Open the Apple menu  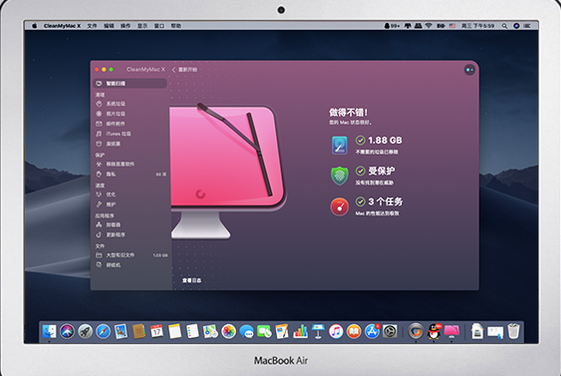35,26
